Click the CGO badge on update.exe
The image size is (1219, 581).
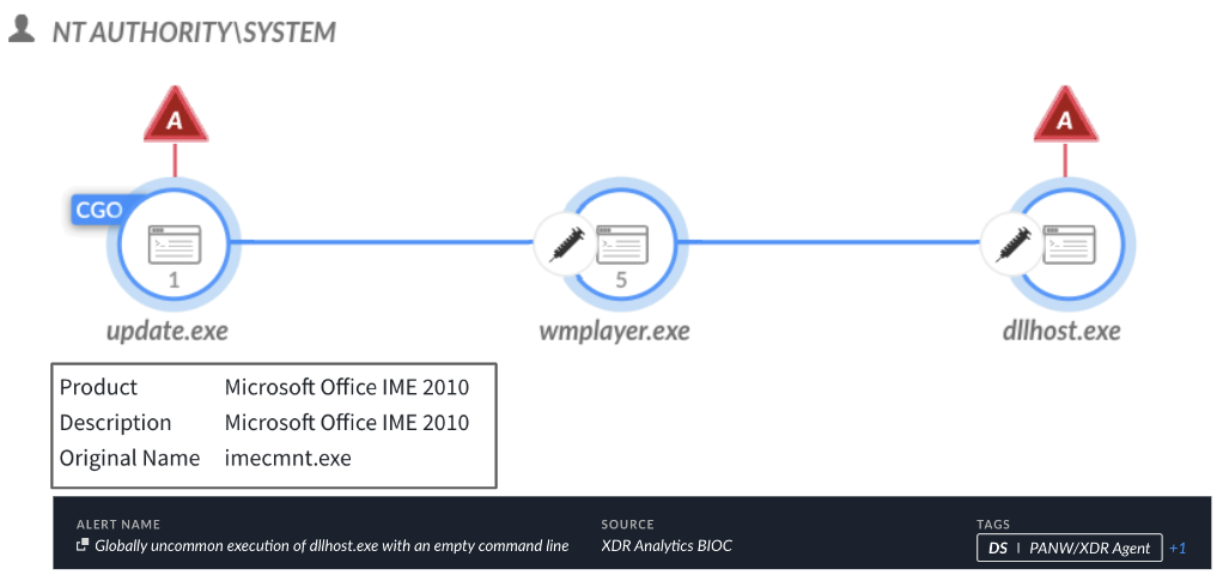pyautogui.click(x=98, y=210)
